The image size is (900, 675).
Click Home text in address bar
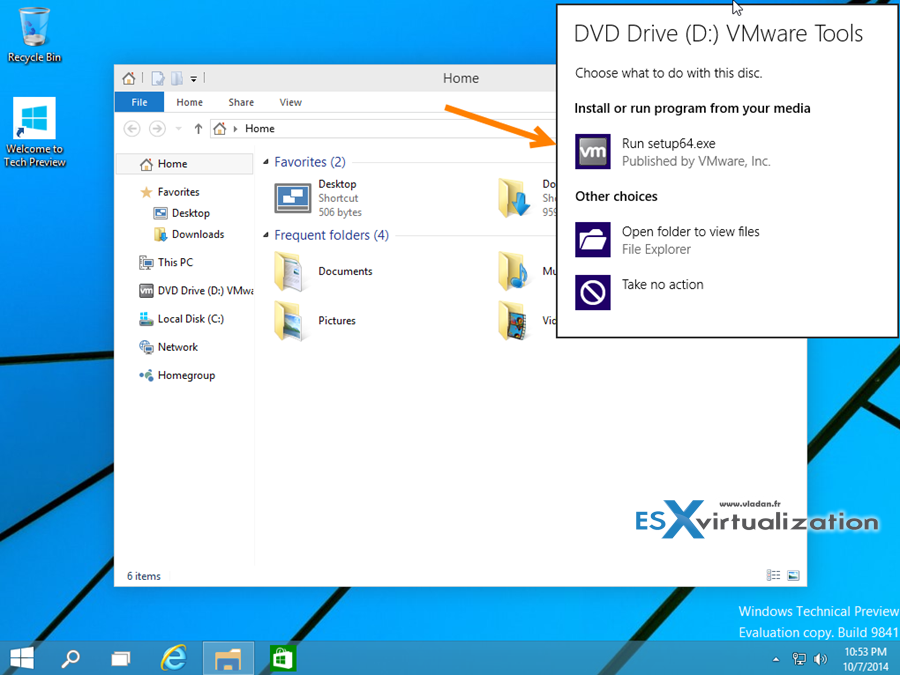[259, 129]
